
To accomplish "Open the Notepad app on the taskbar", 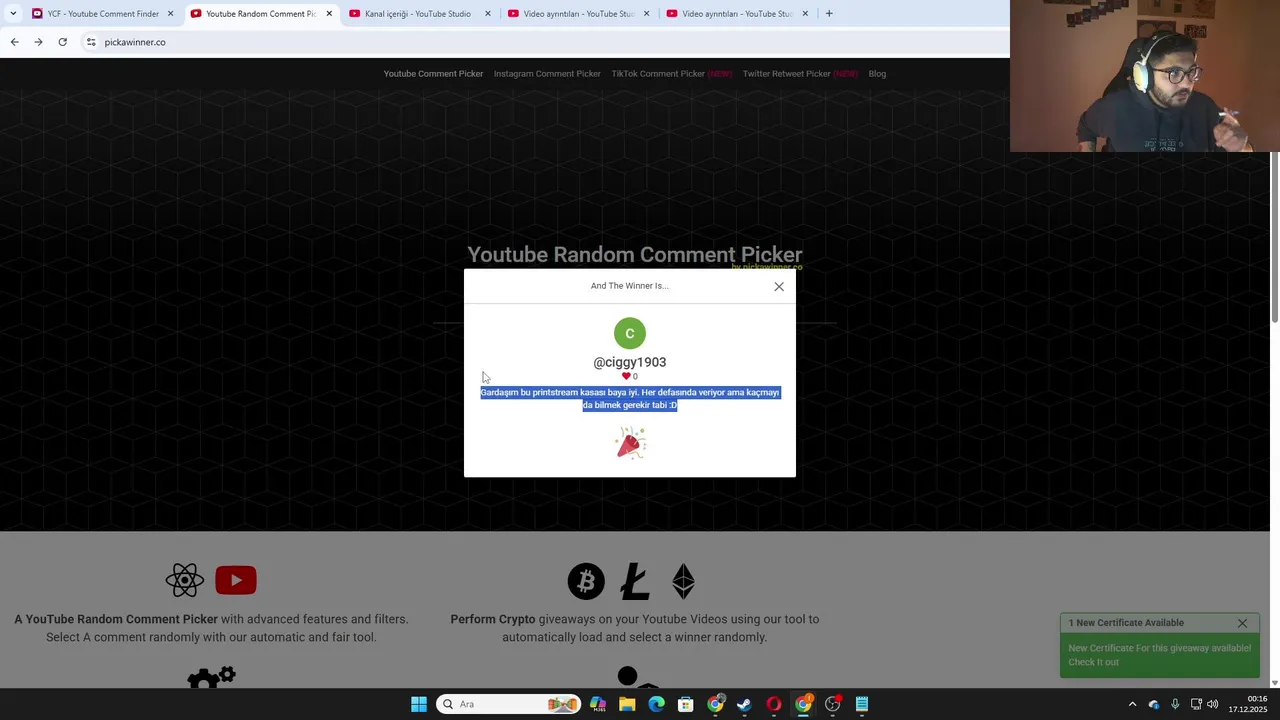I will [862, 704].
